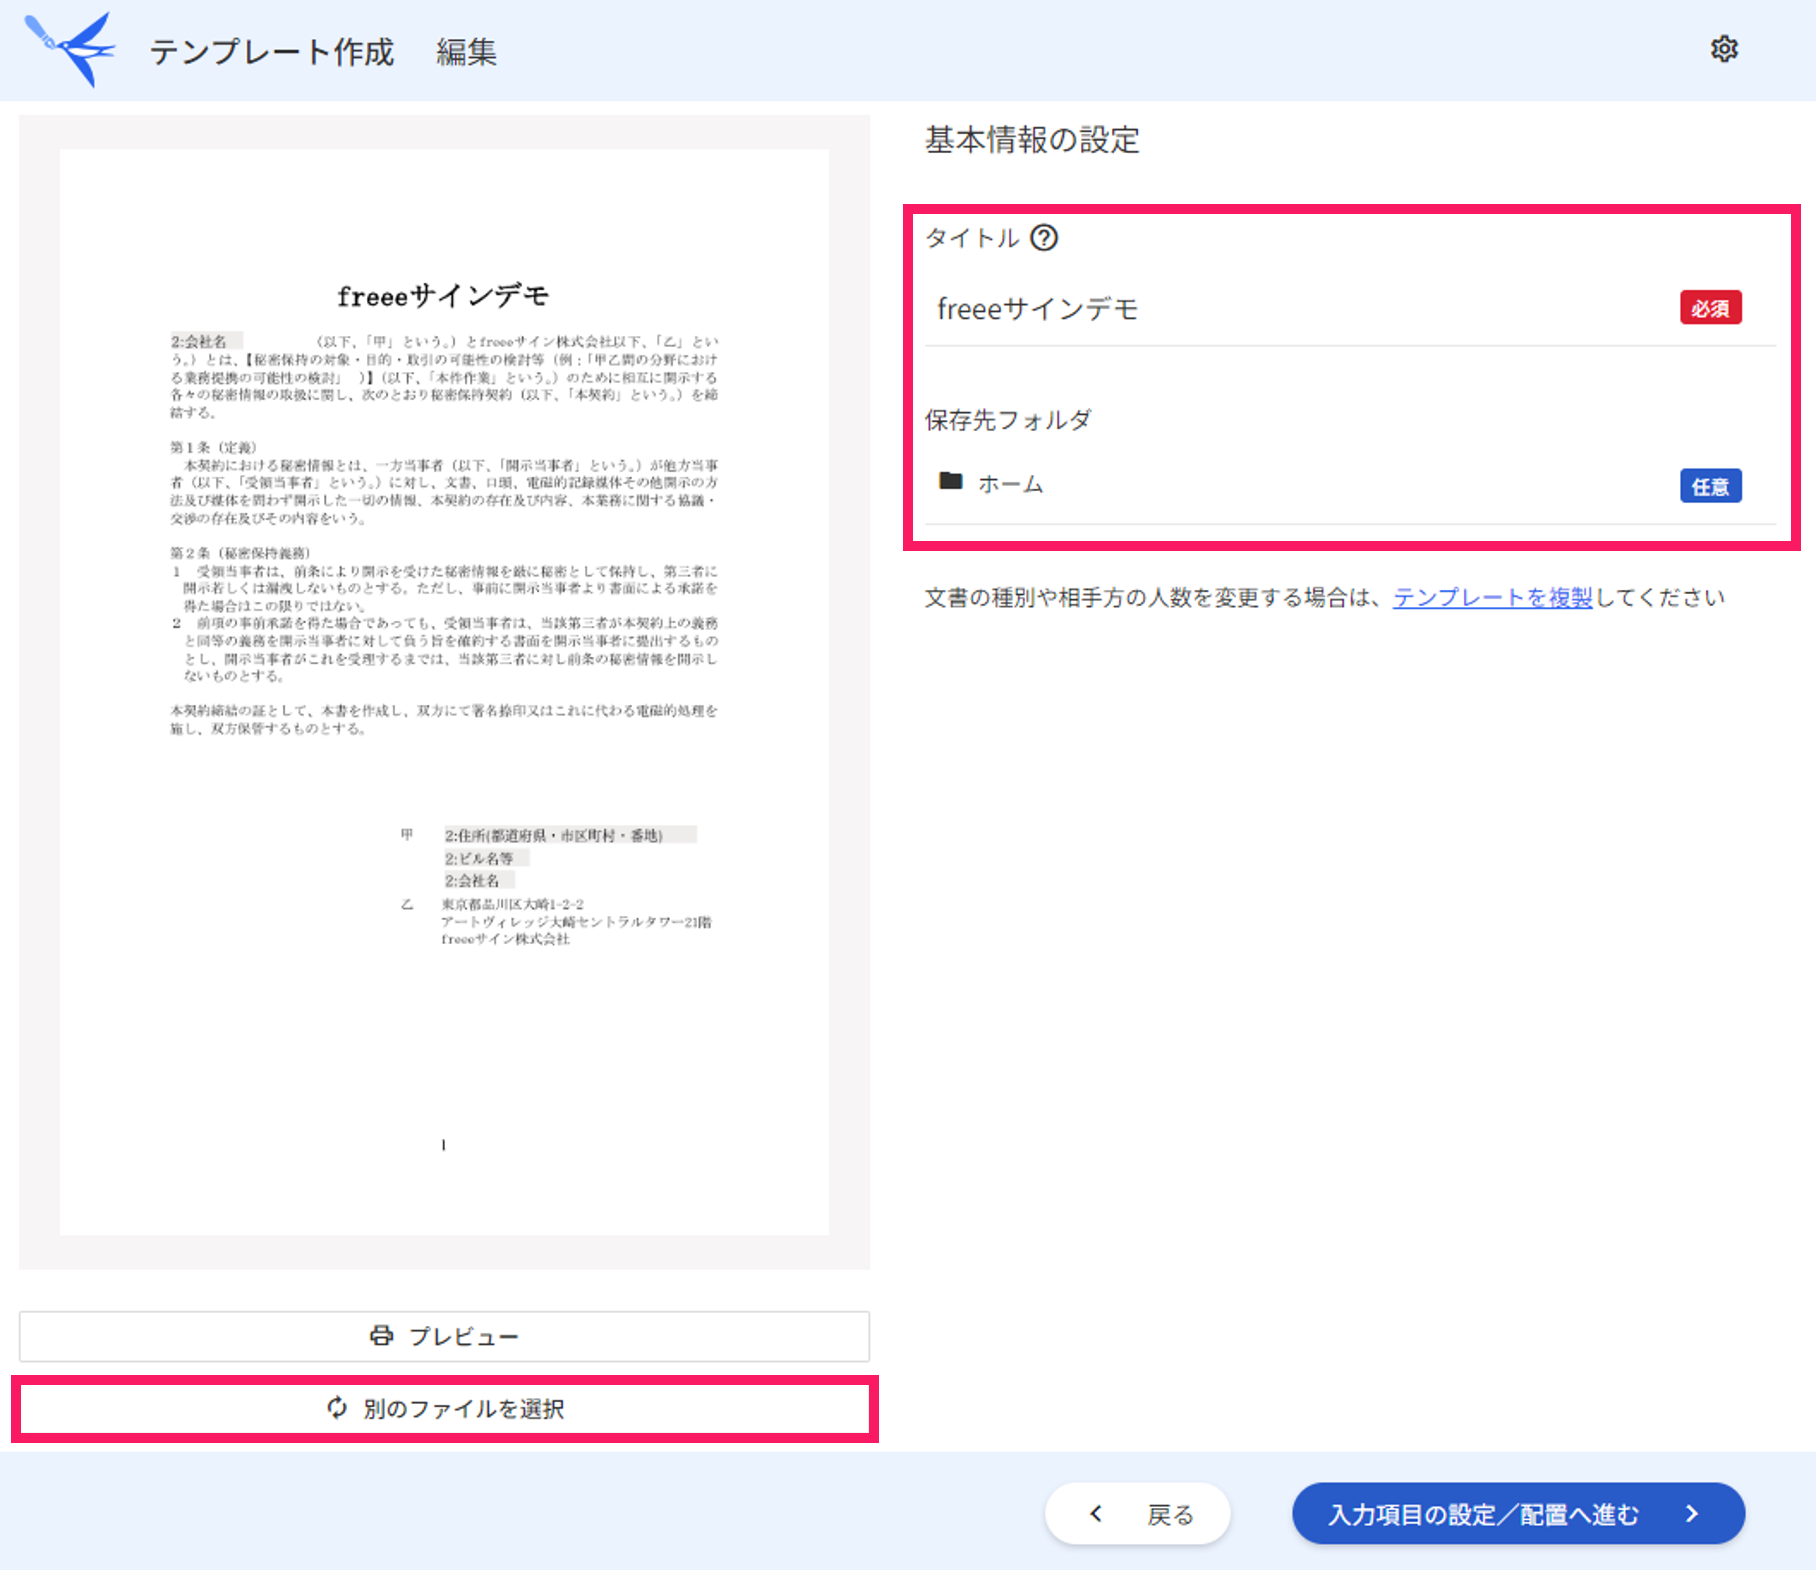Choose 別のファイルを選択 to replace file

pos(444,1408)
